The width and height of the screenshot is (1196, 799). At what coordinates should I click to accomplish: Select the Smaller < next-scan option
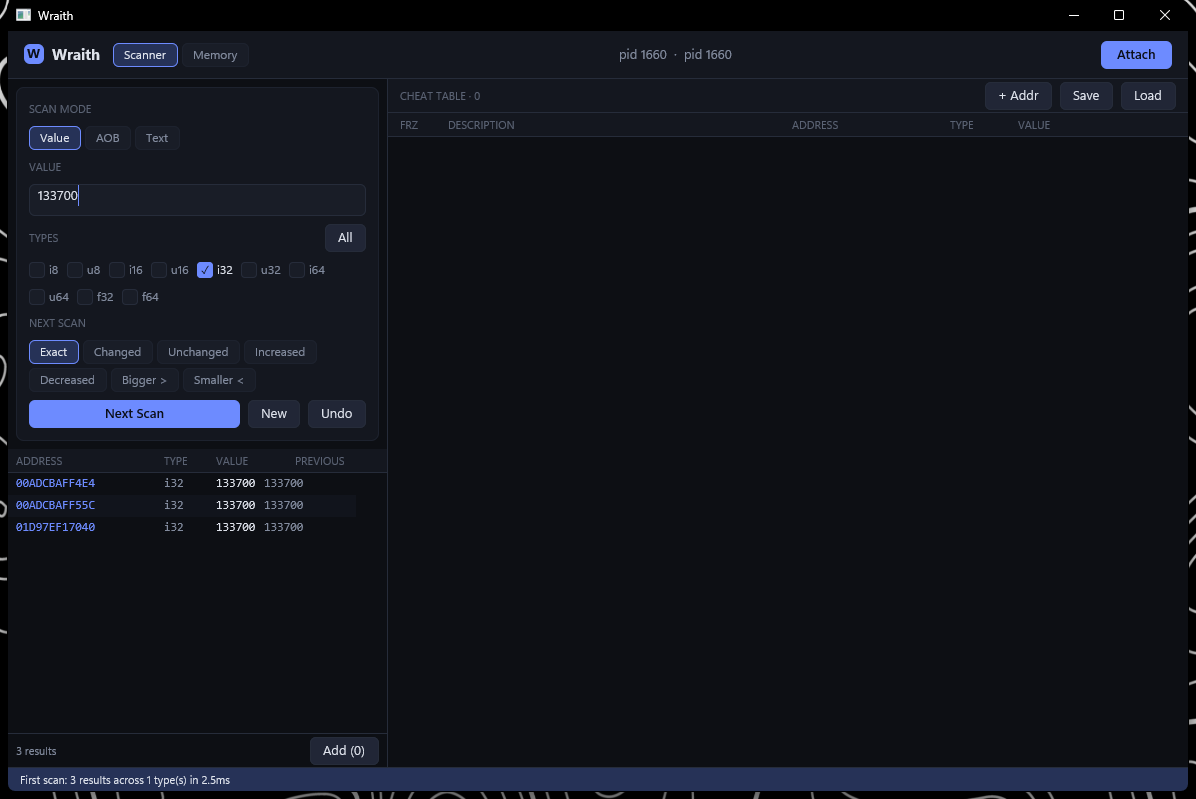point(219,380)
